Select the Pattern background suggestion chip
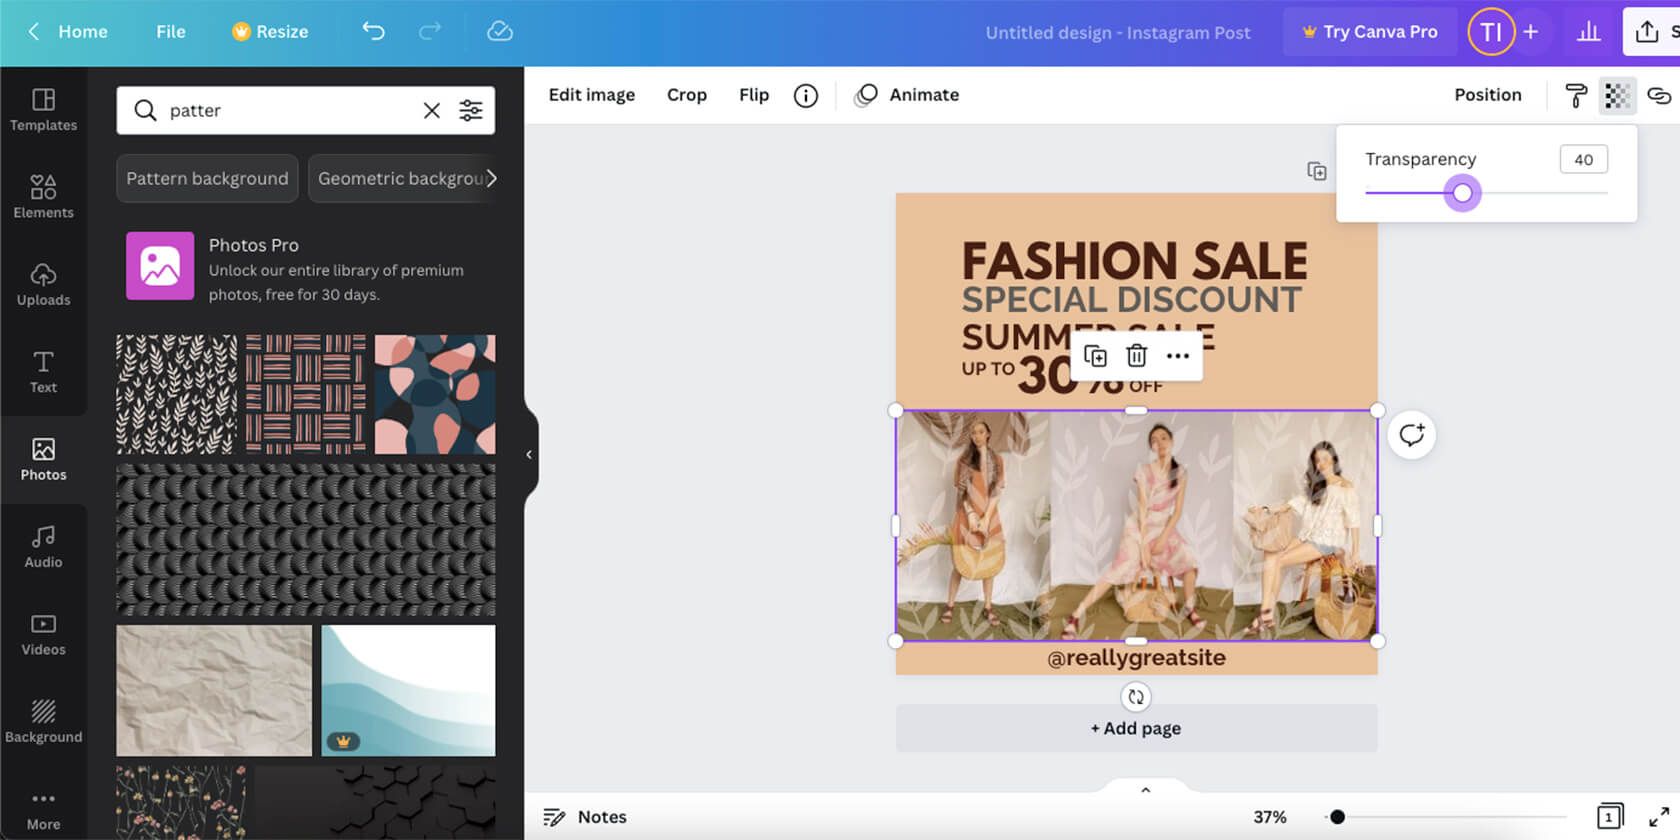The height and width of the screenshot is (840, 1680). click(x=207, y=178)
